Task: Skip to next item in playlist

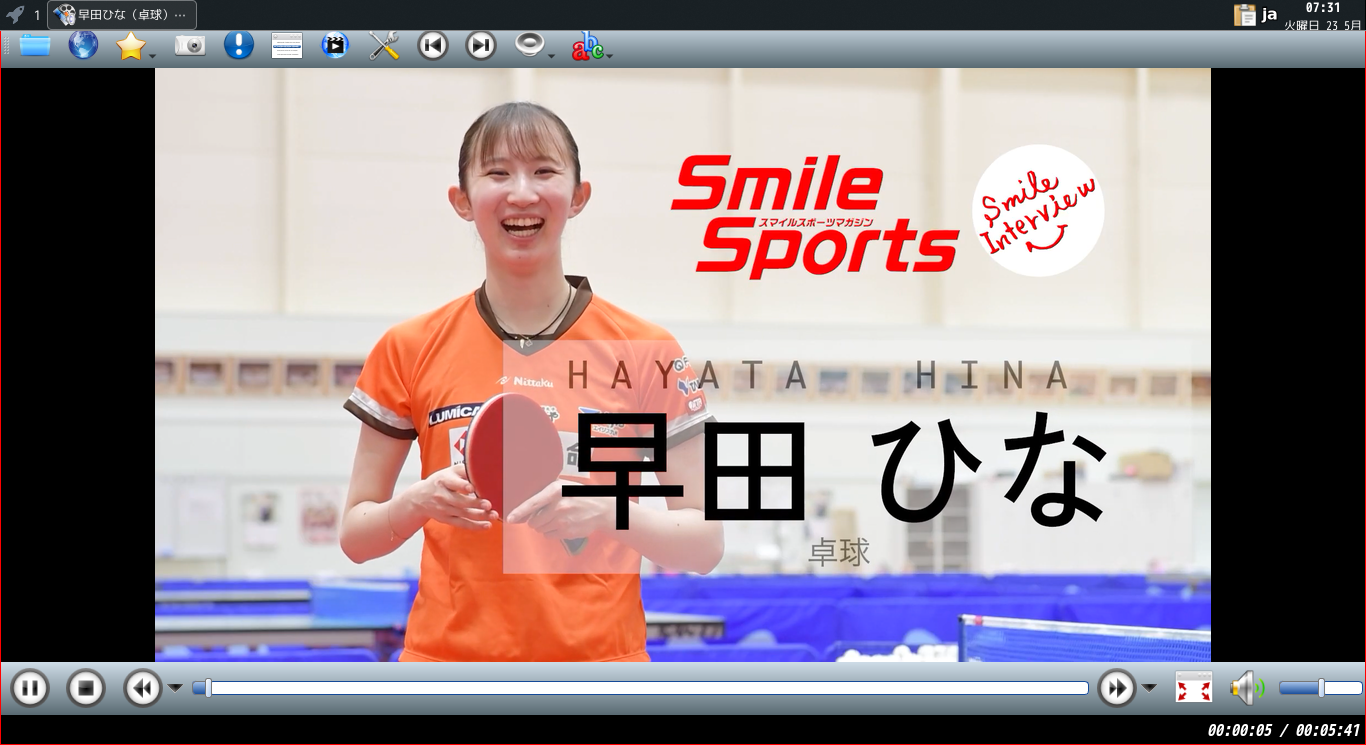Action: tap(481, 46)
